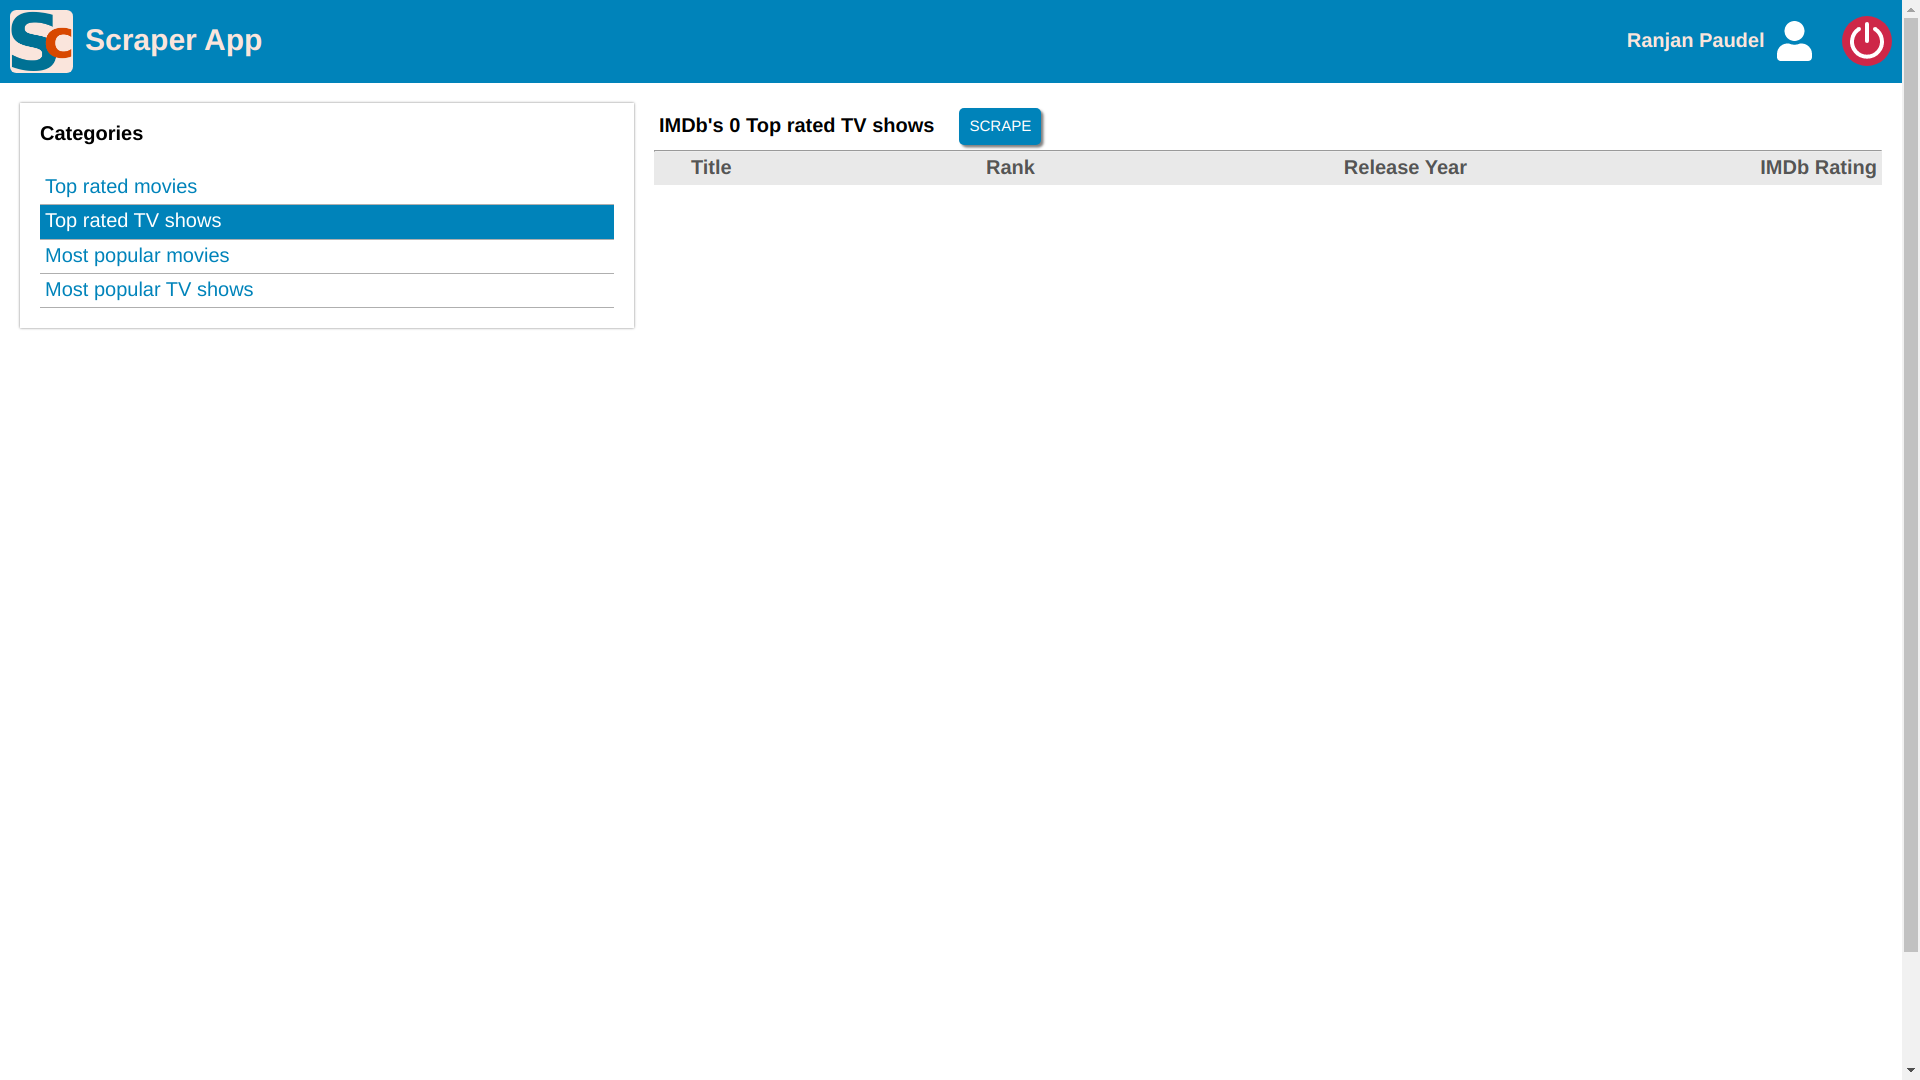
Task: Select Top rated movies category
Action: point(121,187)
